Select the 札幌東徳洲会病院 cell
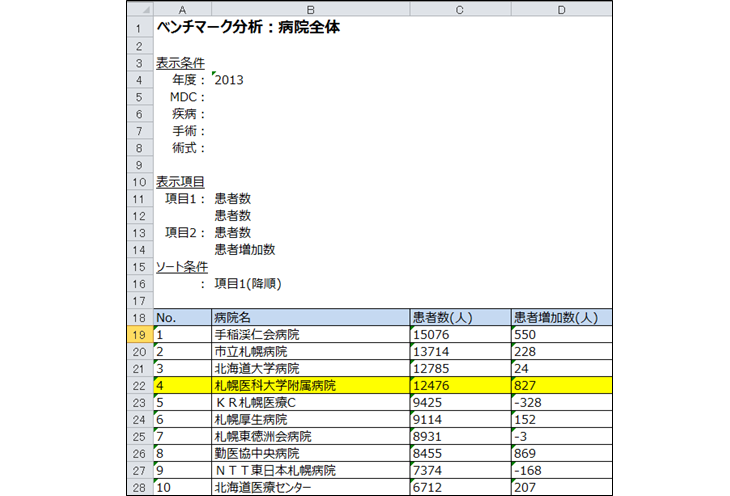This screenshot has width=730, height=496. 311,437
